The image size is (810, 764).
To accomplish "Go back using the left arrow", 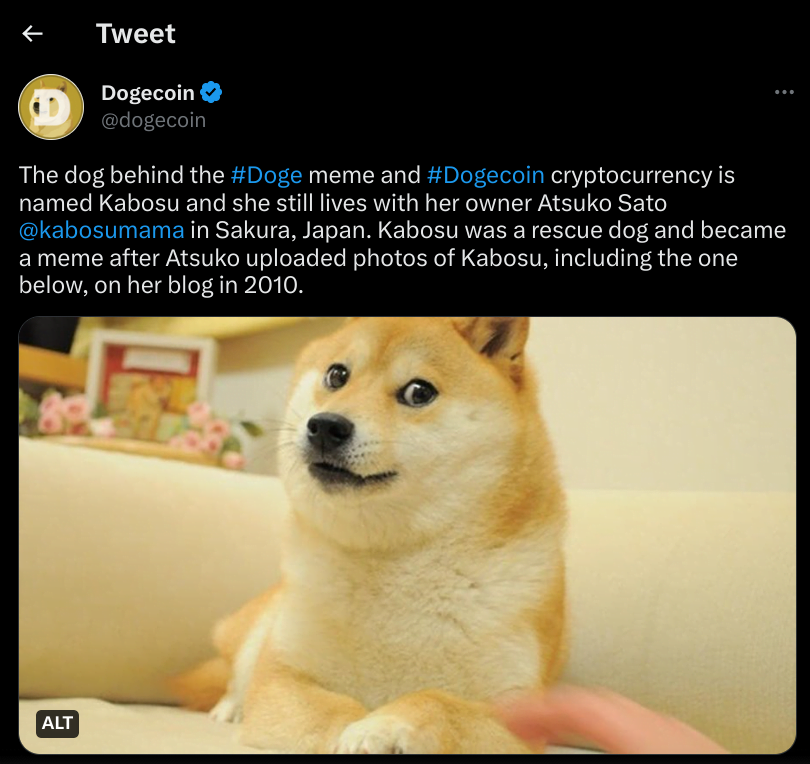I will (x=32, y=34).
